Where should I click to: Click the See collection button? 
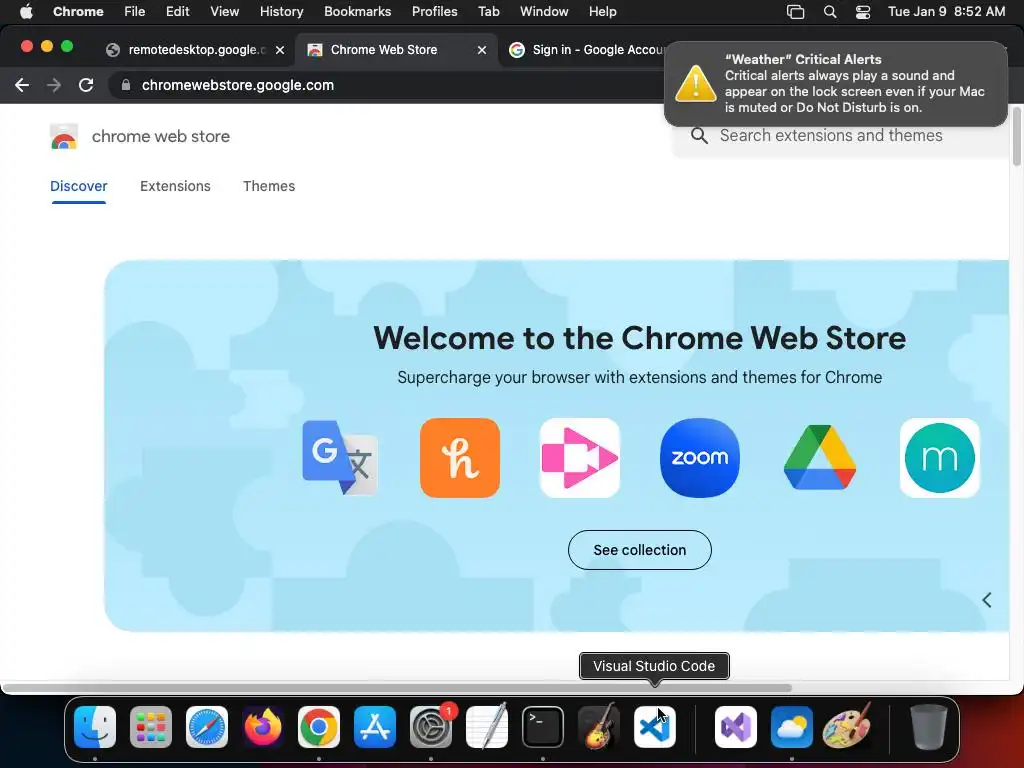639,550
